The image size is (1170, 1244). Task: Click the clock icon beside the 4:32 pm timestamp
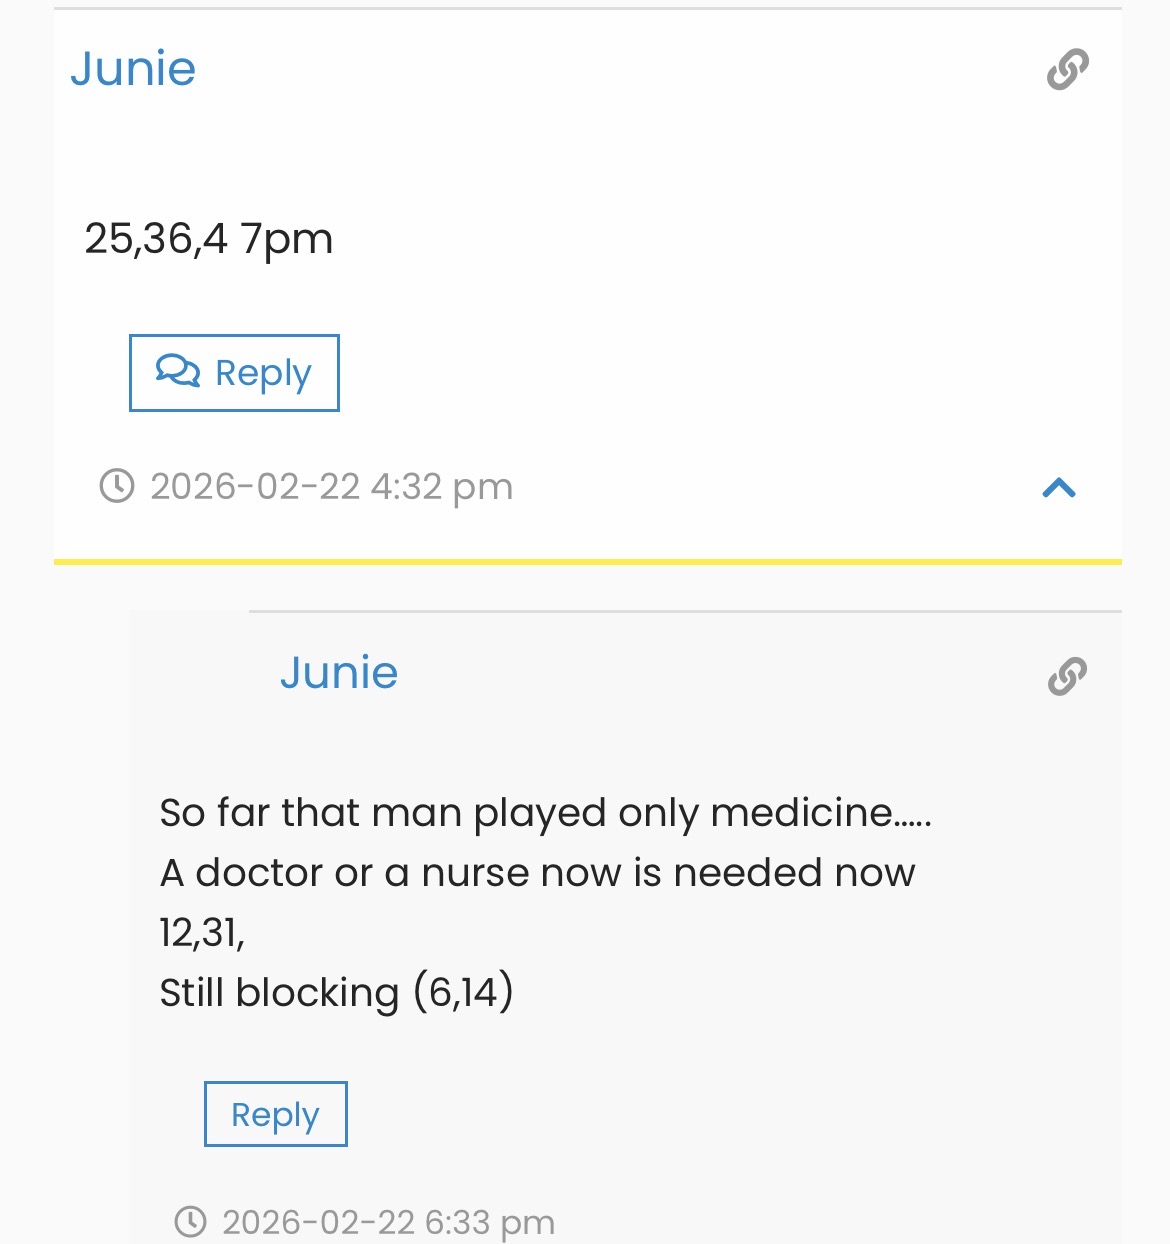pyautogui.click(x=117, y=486)
